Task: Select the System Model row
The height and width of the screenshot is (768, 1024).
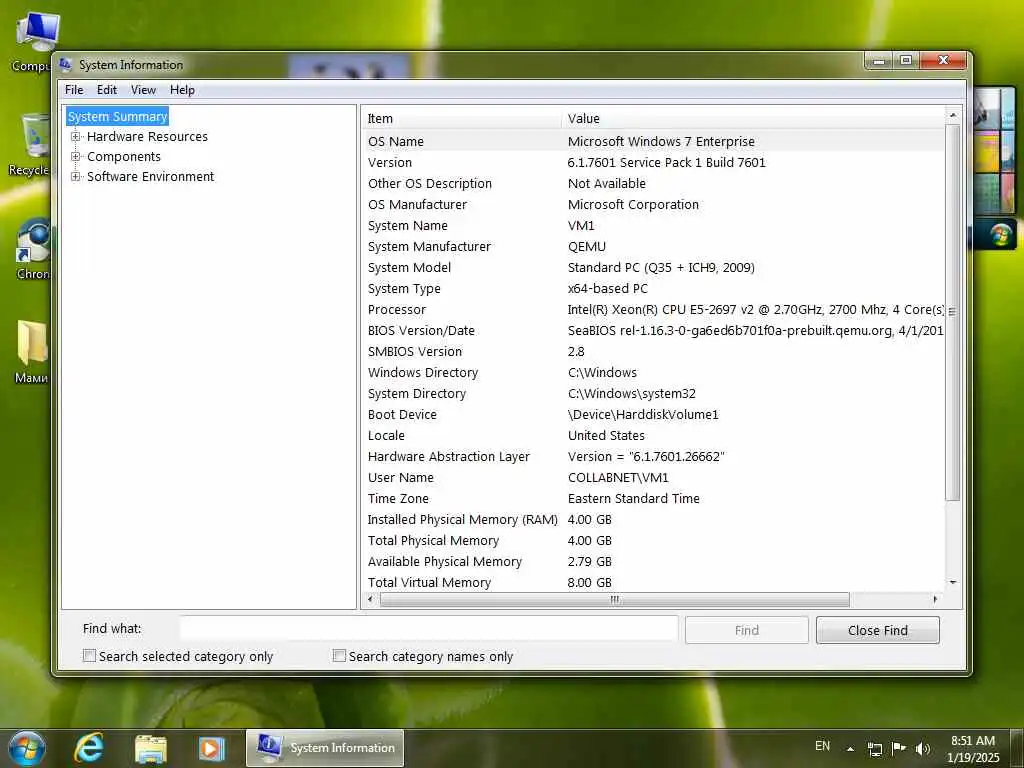Action: [653, 267]
